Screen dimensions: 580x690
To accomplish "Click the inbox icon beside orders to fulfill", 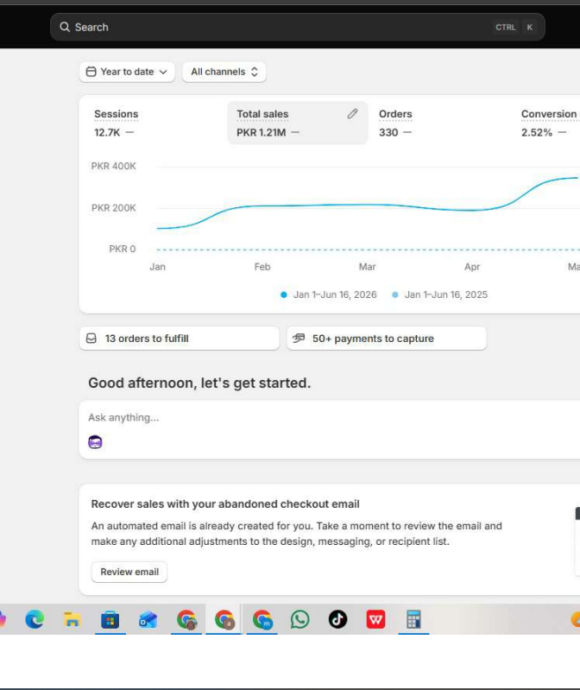I will 91,338.
